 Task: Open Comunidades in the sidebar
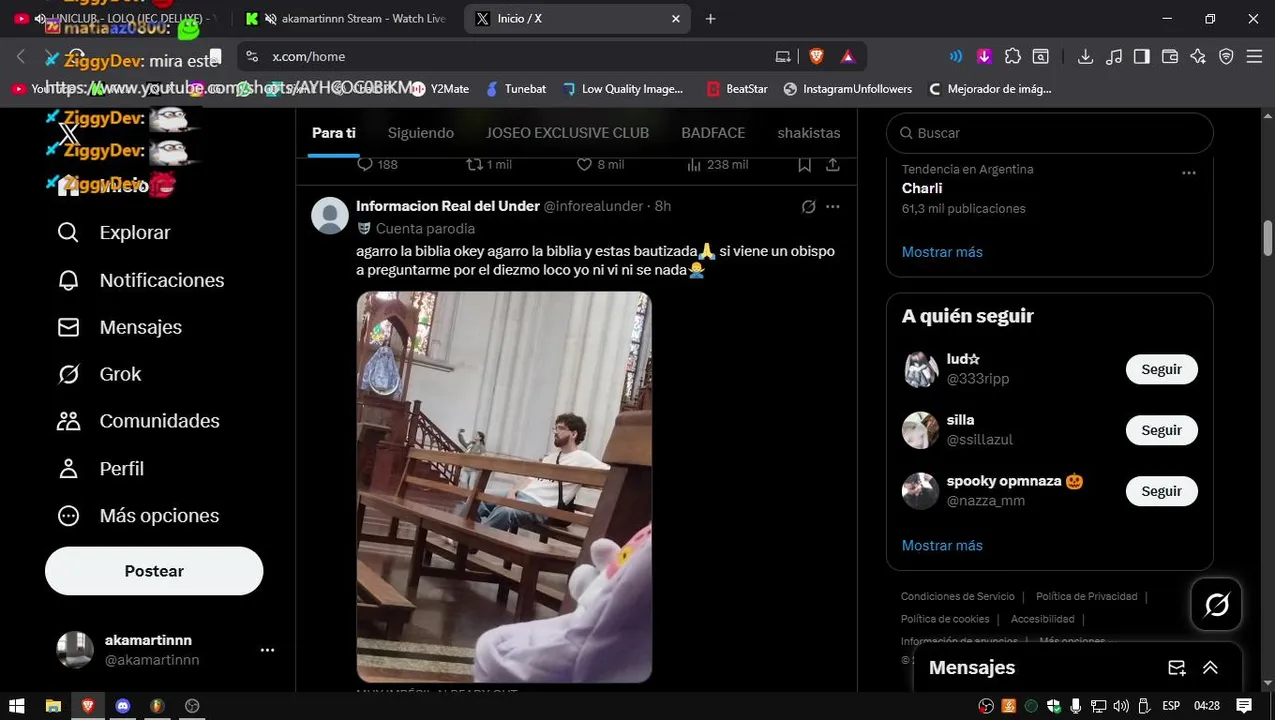tap(138, 421)
